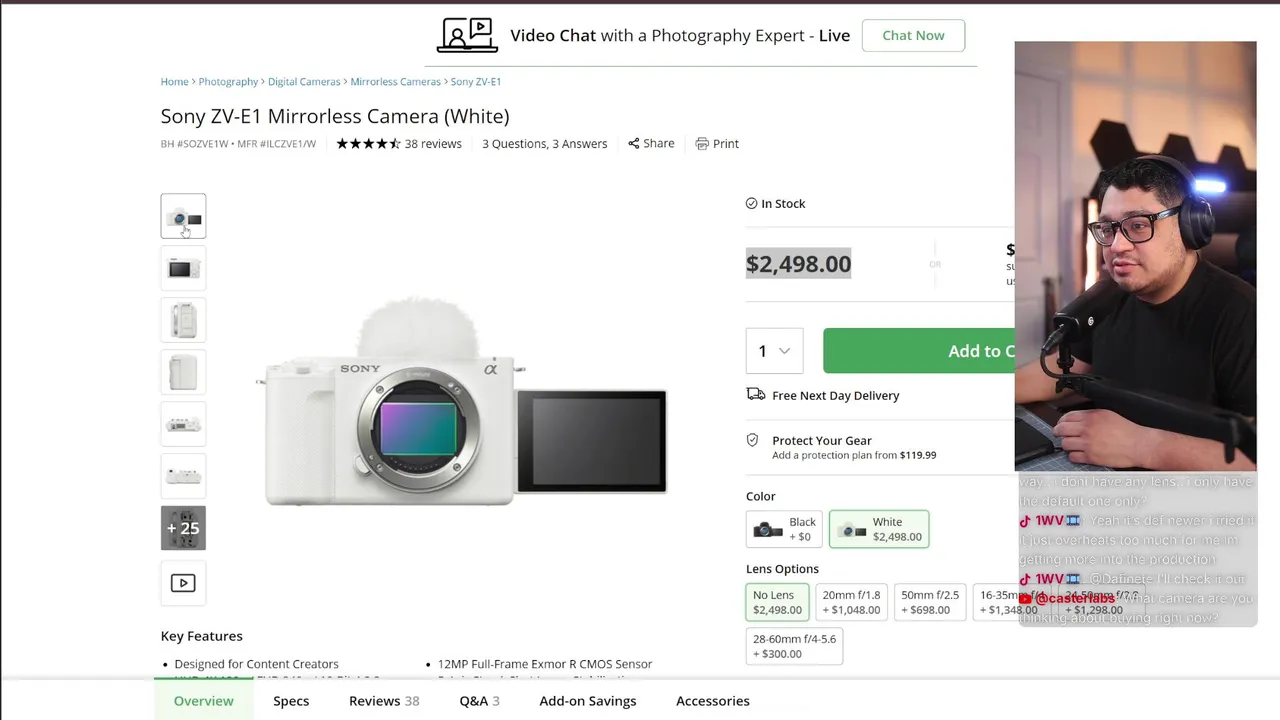Open the product video play thumbnail
This screenshot has width=1280, height=720.
point(183,583)
